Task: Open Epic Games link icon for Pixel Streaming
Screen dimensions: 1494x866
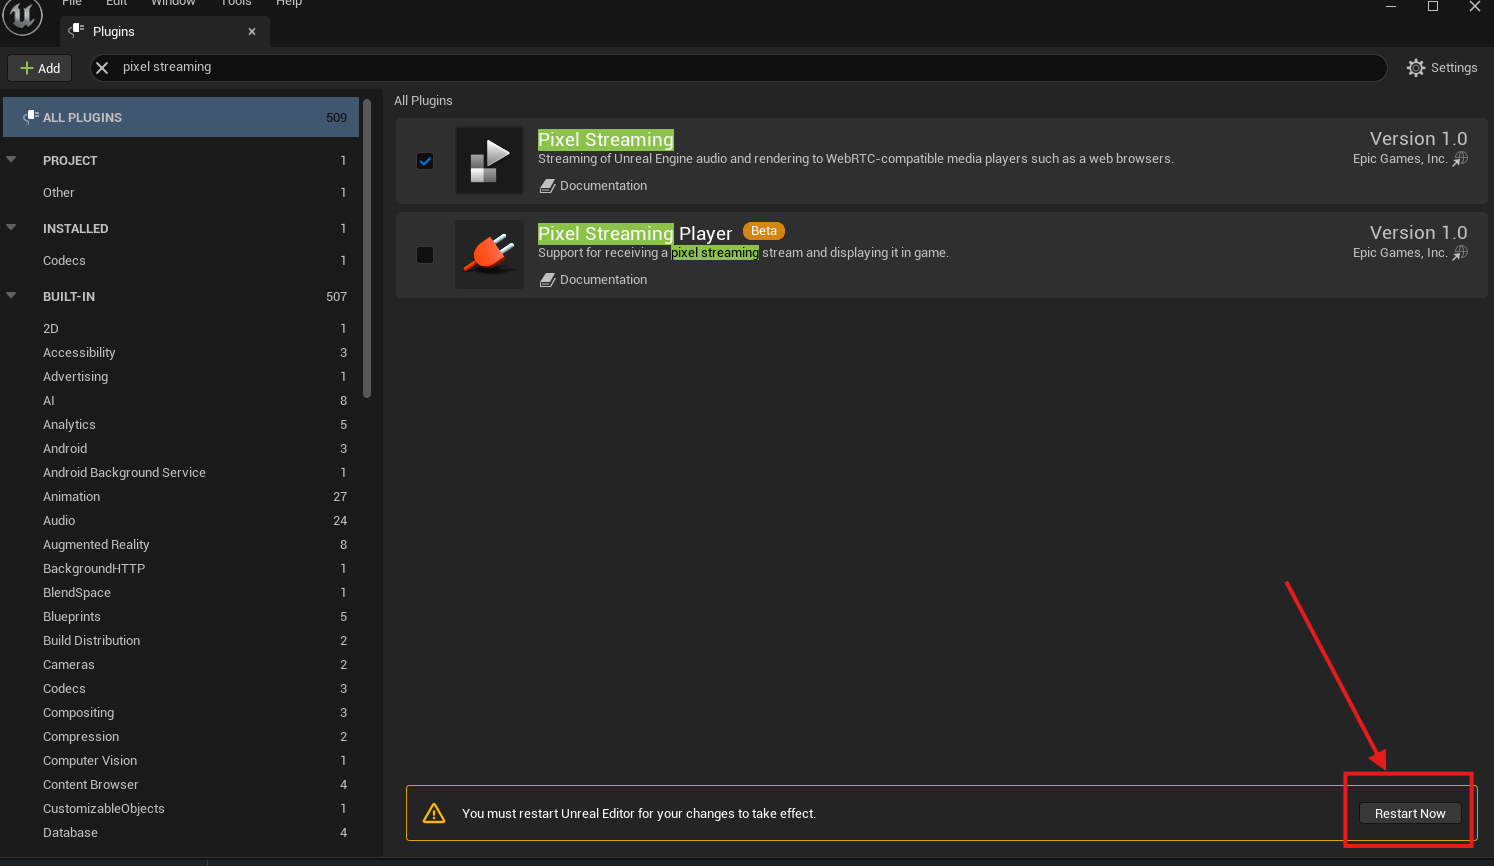Action: pos(1460,159)
